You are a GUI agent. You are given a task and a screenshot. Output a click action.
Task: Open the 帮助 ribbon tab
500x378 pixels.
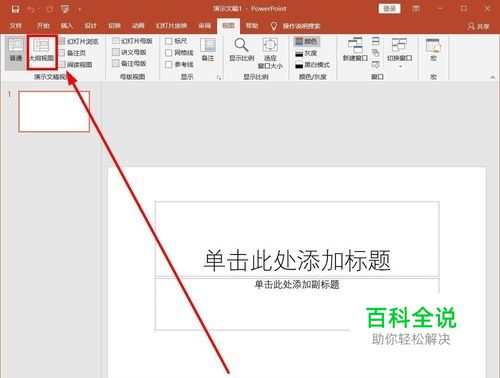click(252, 26)
